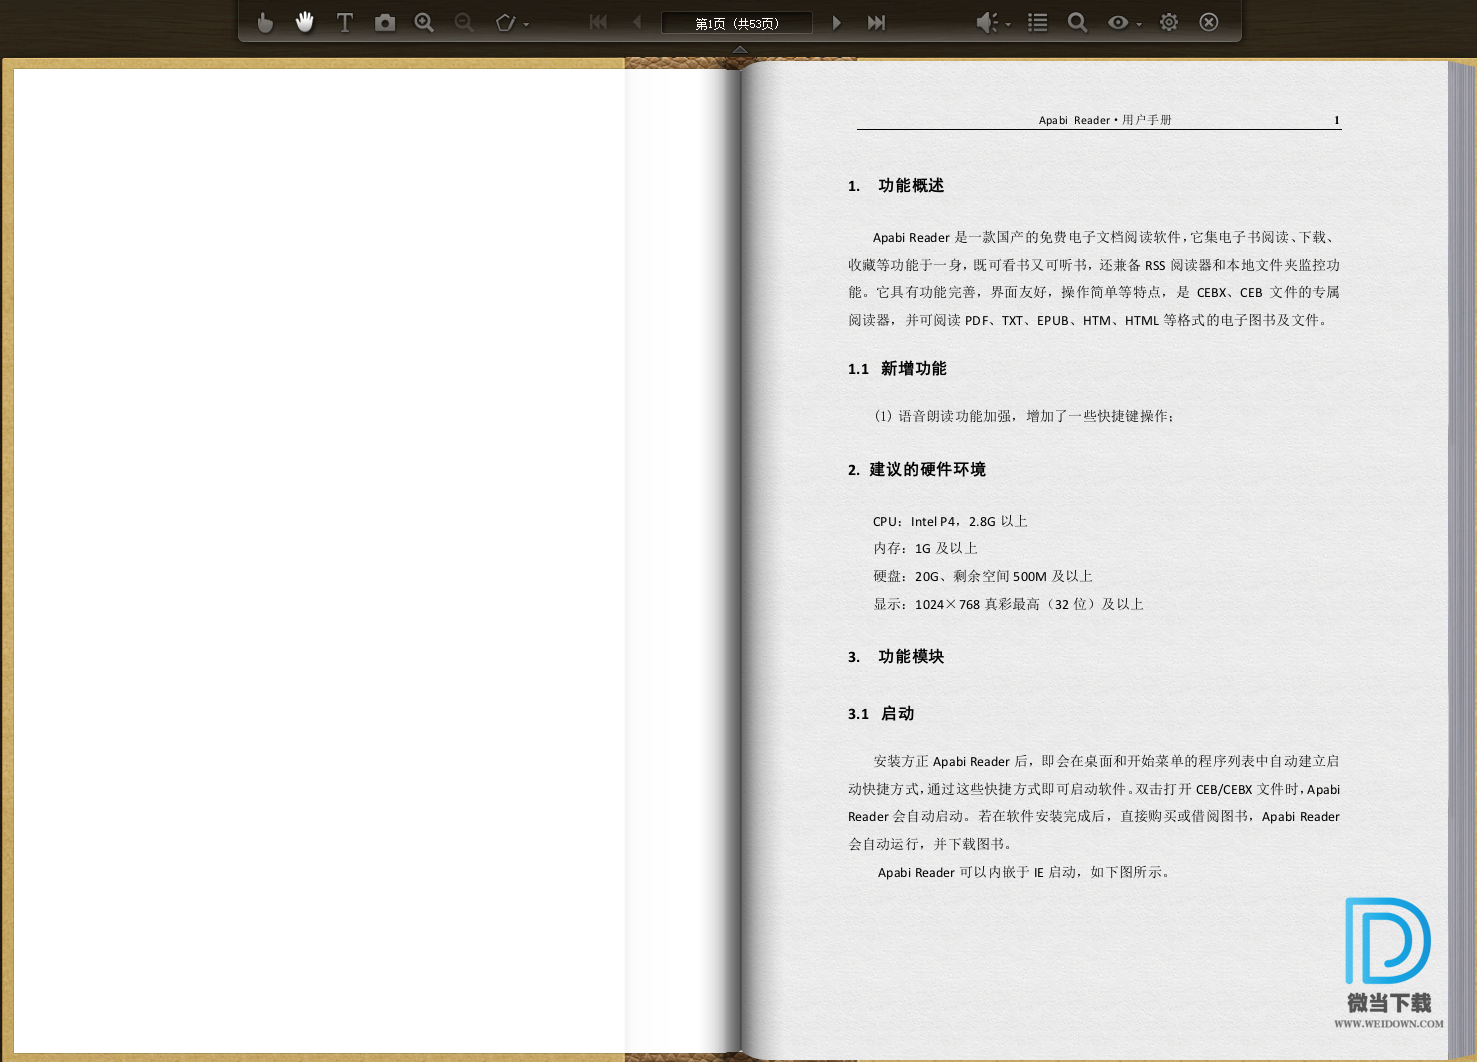
Task: Start voice reading with speaker icon
Action: [987, 22]
